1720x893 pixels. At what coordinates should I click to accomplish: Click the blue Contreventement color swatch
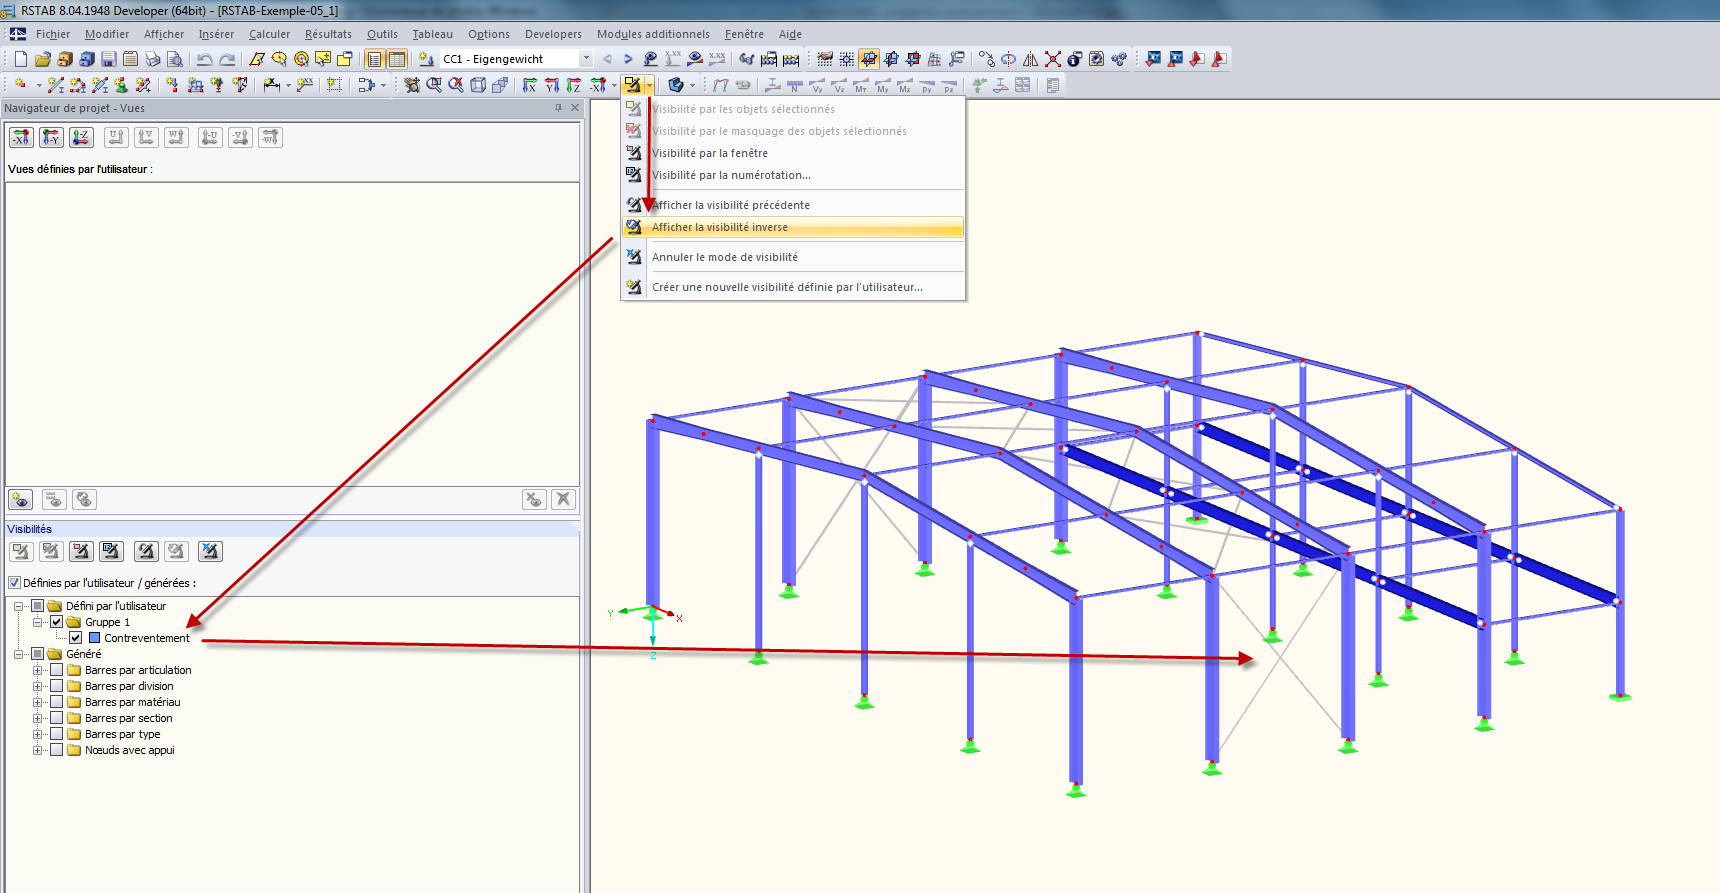pyautogui.click(x=94, y=638)
